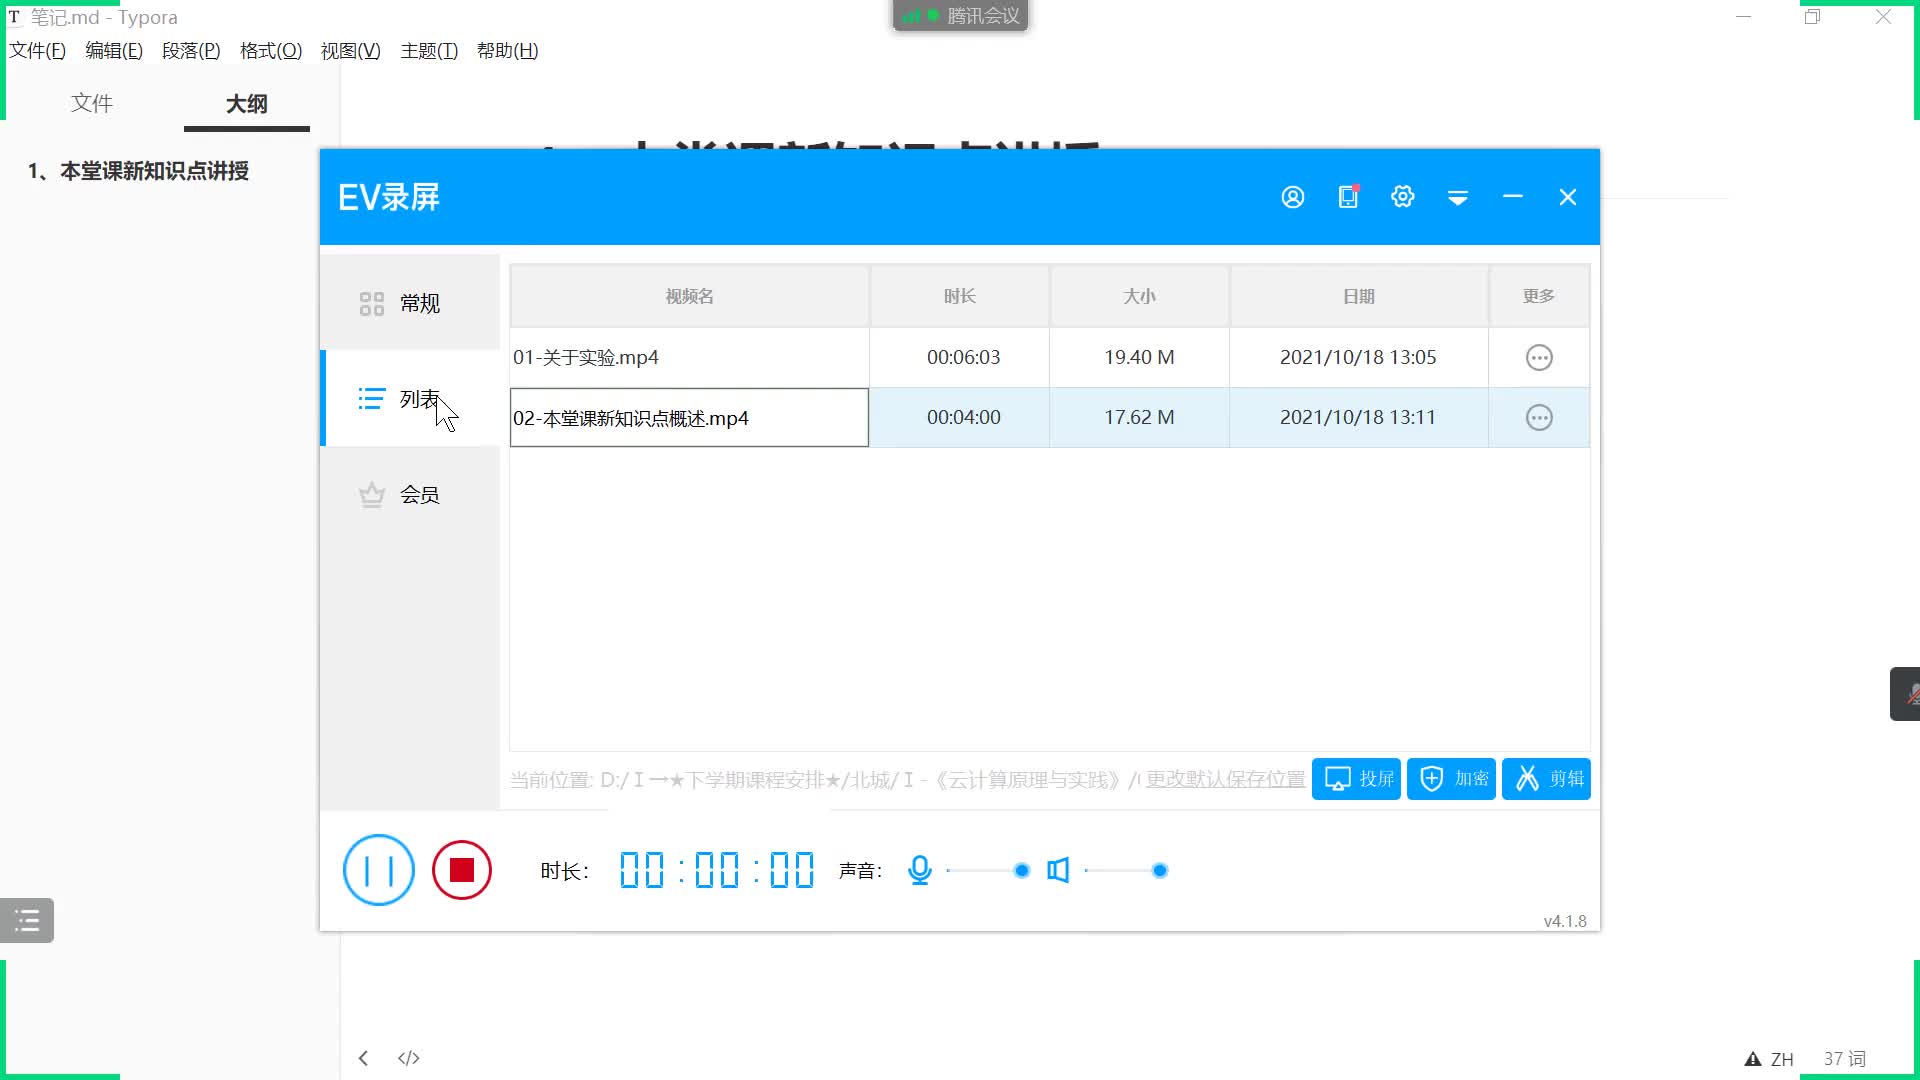Open Typora 格式(O) menu
Viewport: 1920px width, 1080px height.
[x=271, y=51]
